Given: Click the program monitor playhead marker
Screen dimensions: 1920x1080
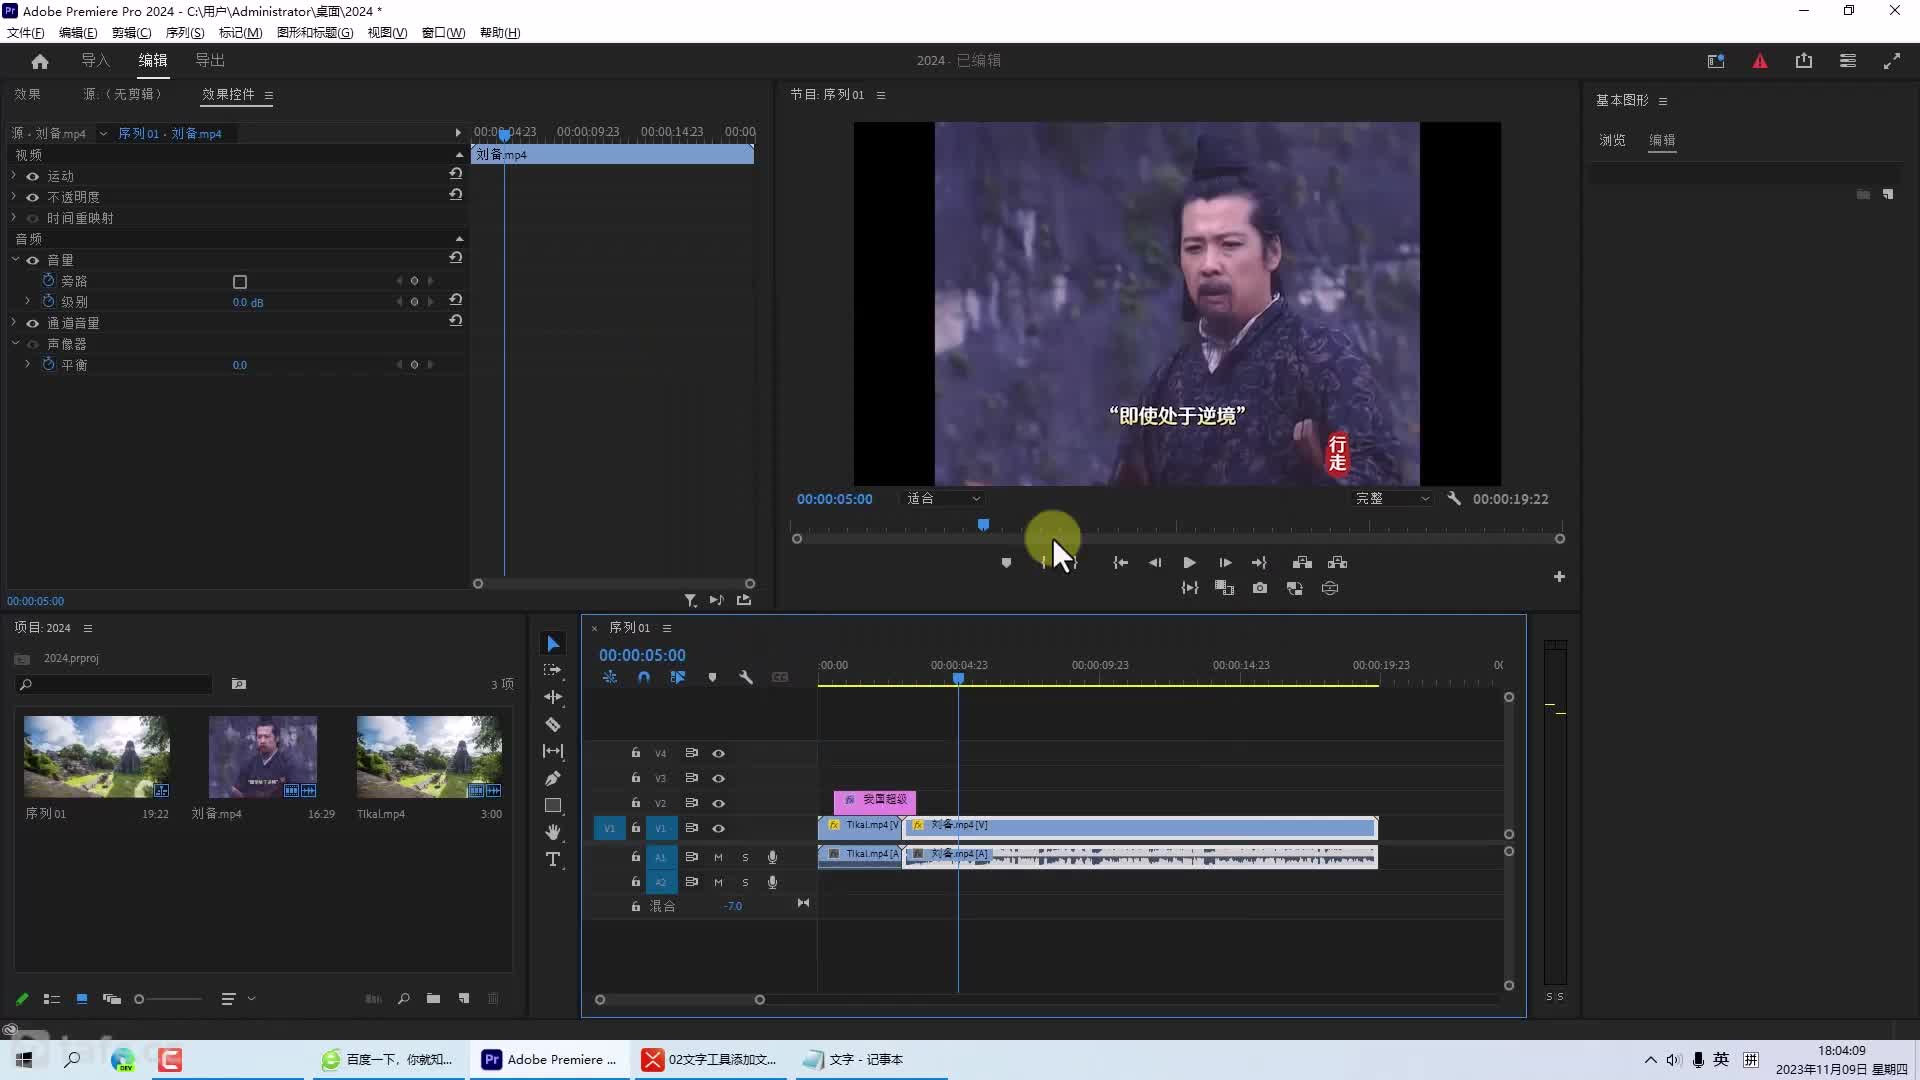Looking at the screenshot, I should [x=983, y=524].
